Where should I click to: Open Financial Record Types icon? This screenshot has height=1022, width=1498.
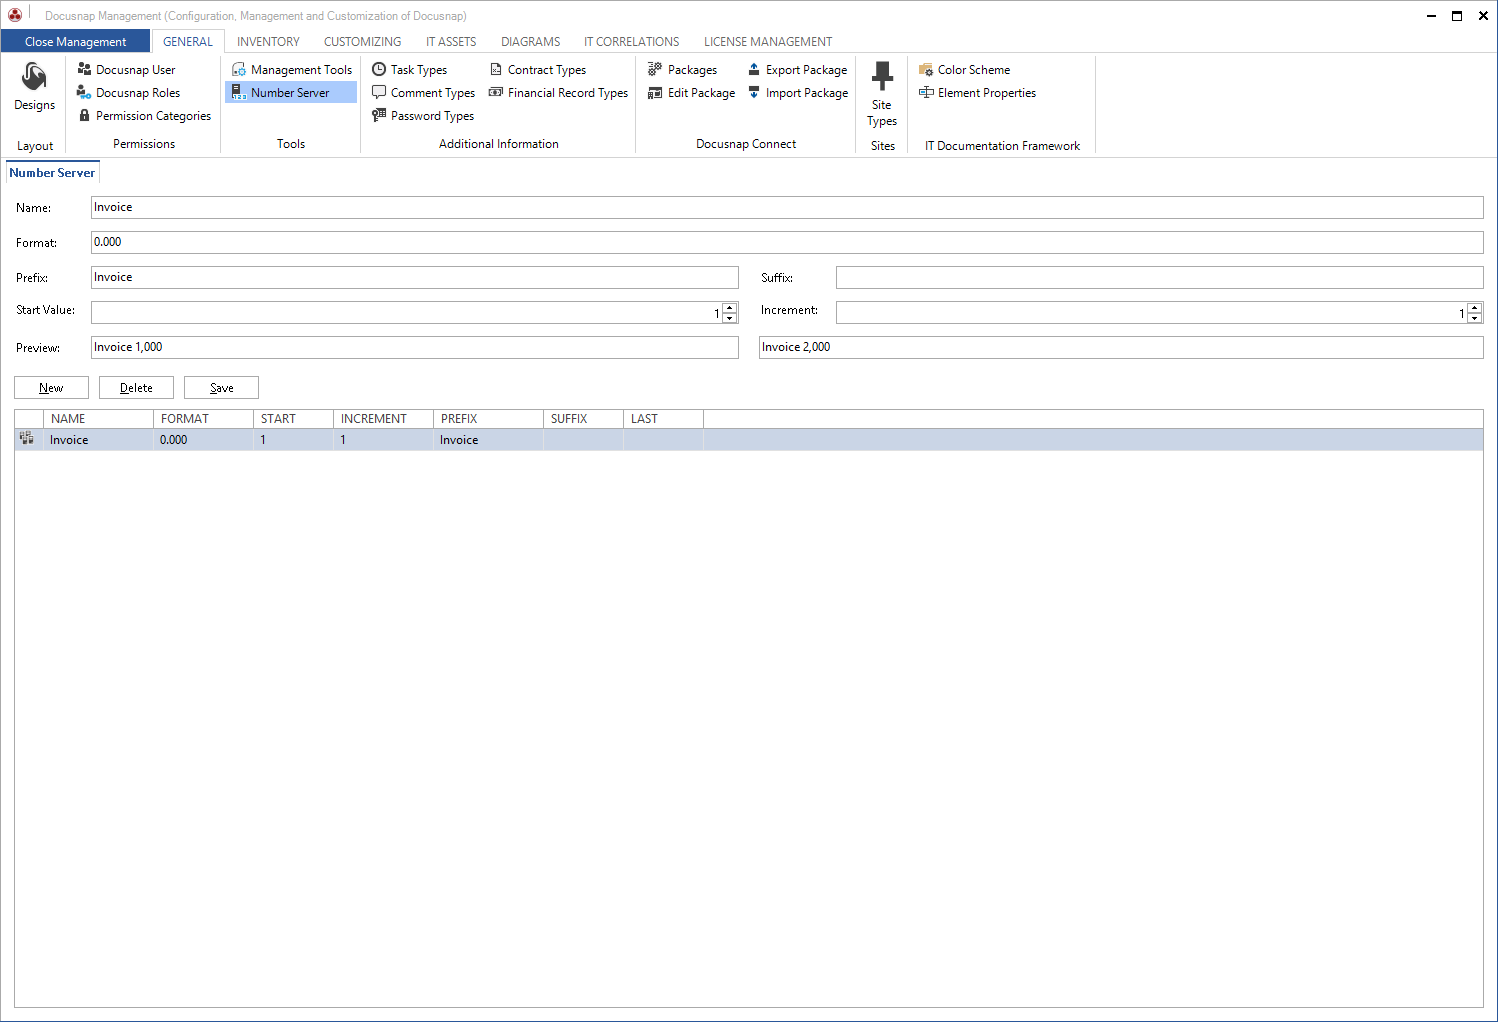[496, 92]
